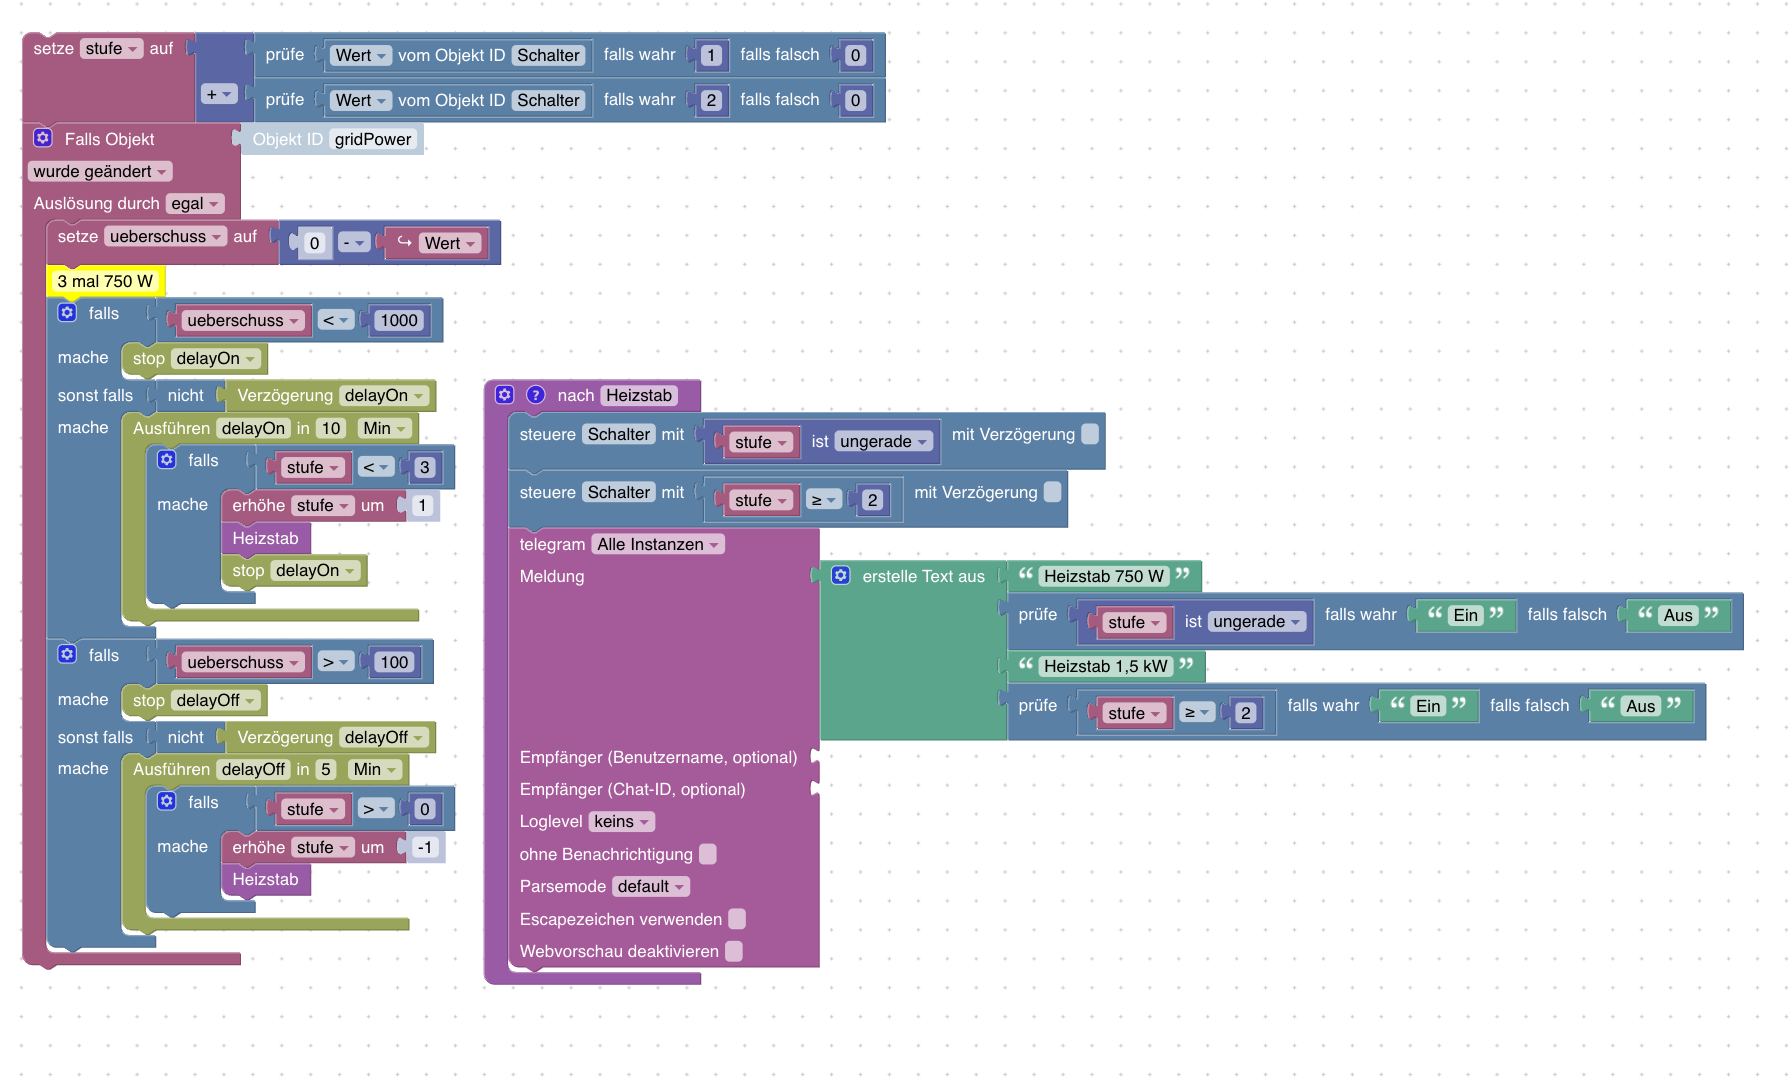This screenshot has height=1078, width=1792.
Task: Open minus operator dropdown
Action: (x=353, y=243)
